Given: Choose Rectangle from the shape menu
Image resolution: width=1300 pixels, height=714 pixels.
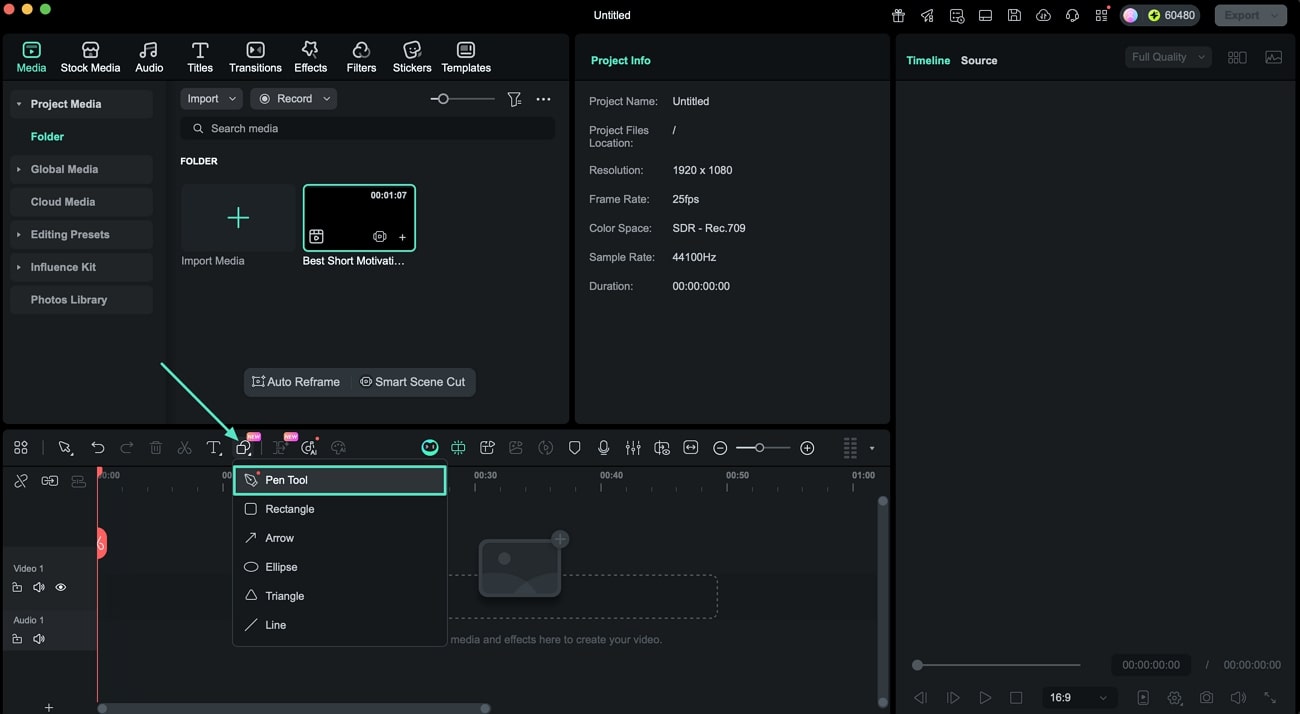Looking at the screenshot, I should 289,509.
